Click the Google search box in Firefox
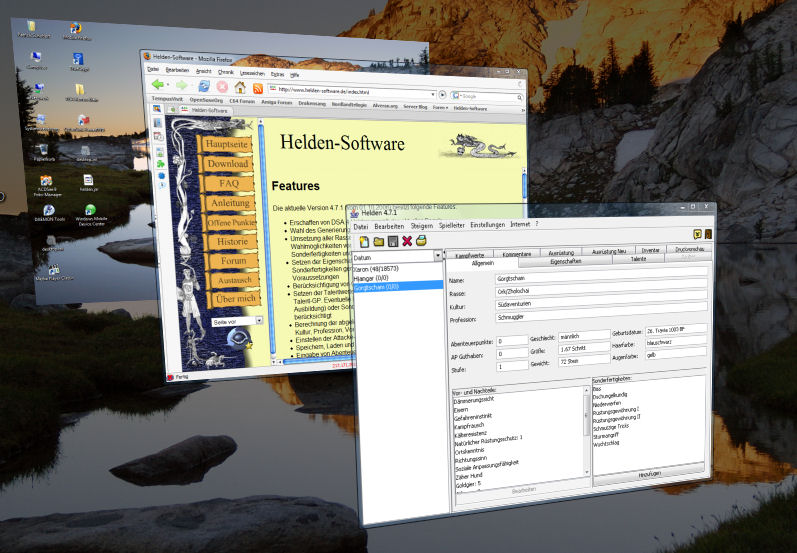This screenshot has width=797, height=553. coord(487,96)
